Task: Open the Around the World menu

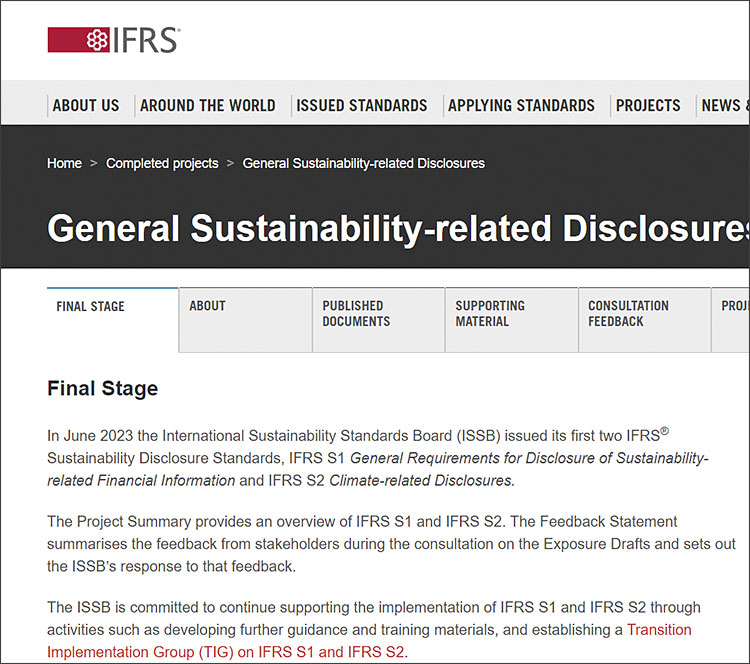Action: click(208, 105)
